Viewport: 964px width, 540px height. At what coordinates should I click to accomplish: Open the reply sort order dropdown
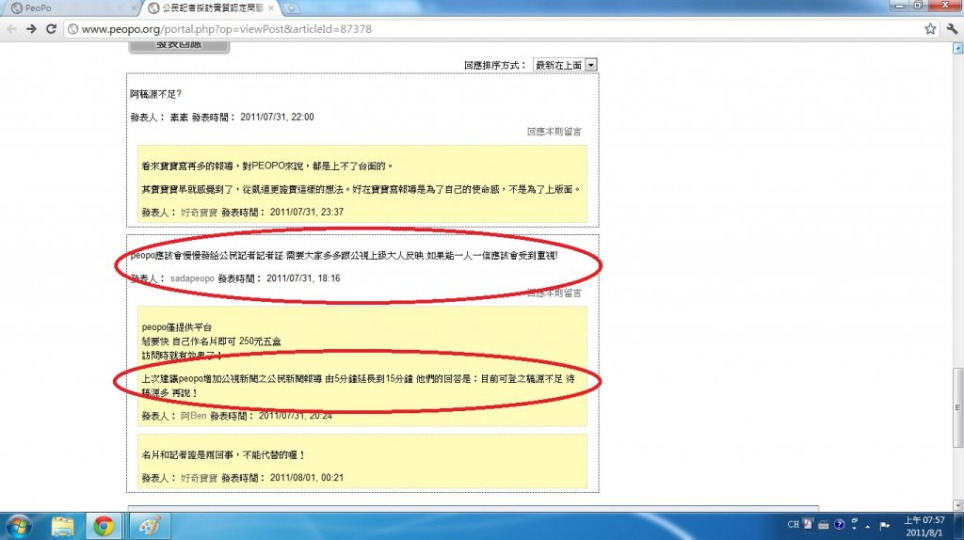[x=565, y=64]
